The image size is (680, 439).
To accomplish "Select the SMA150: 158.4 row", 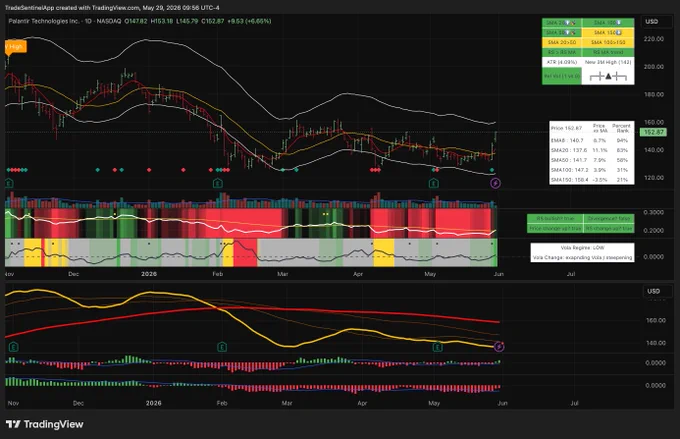I will [x=591, y=180].
